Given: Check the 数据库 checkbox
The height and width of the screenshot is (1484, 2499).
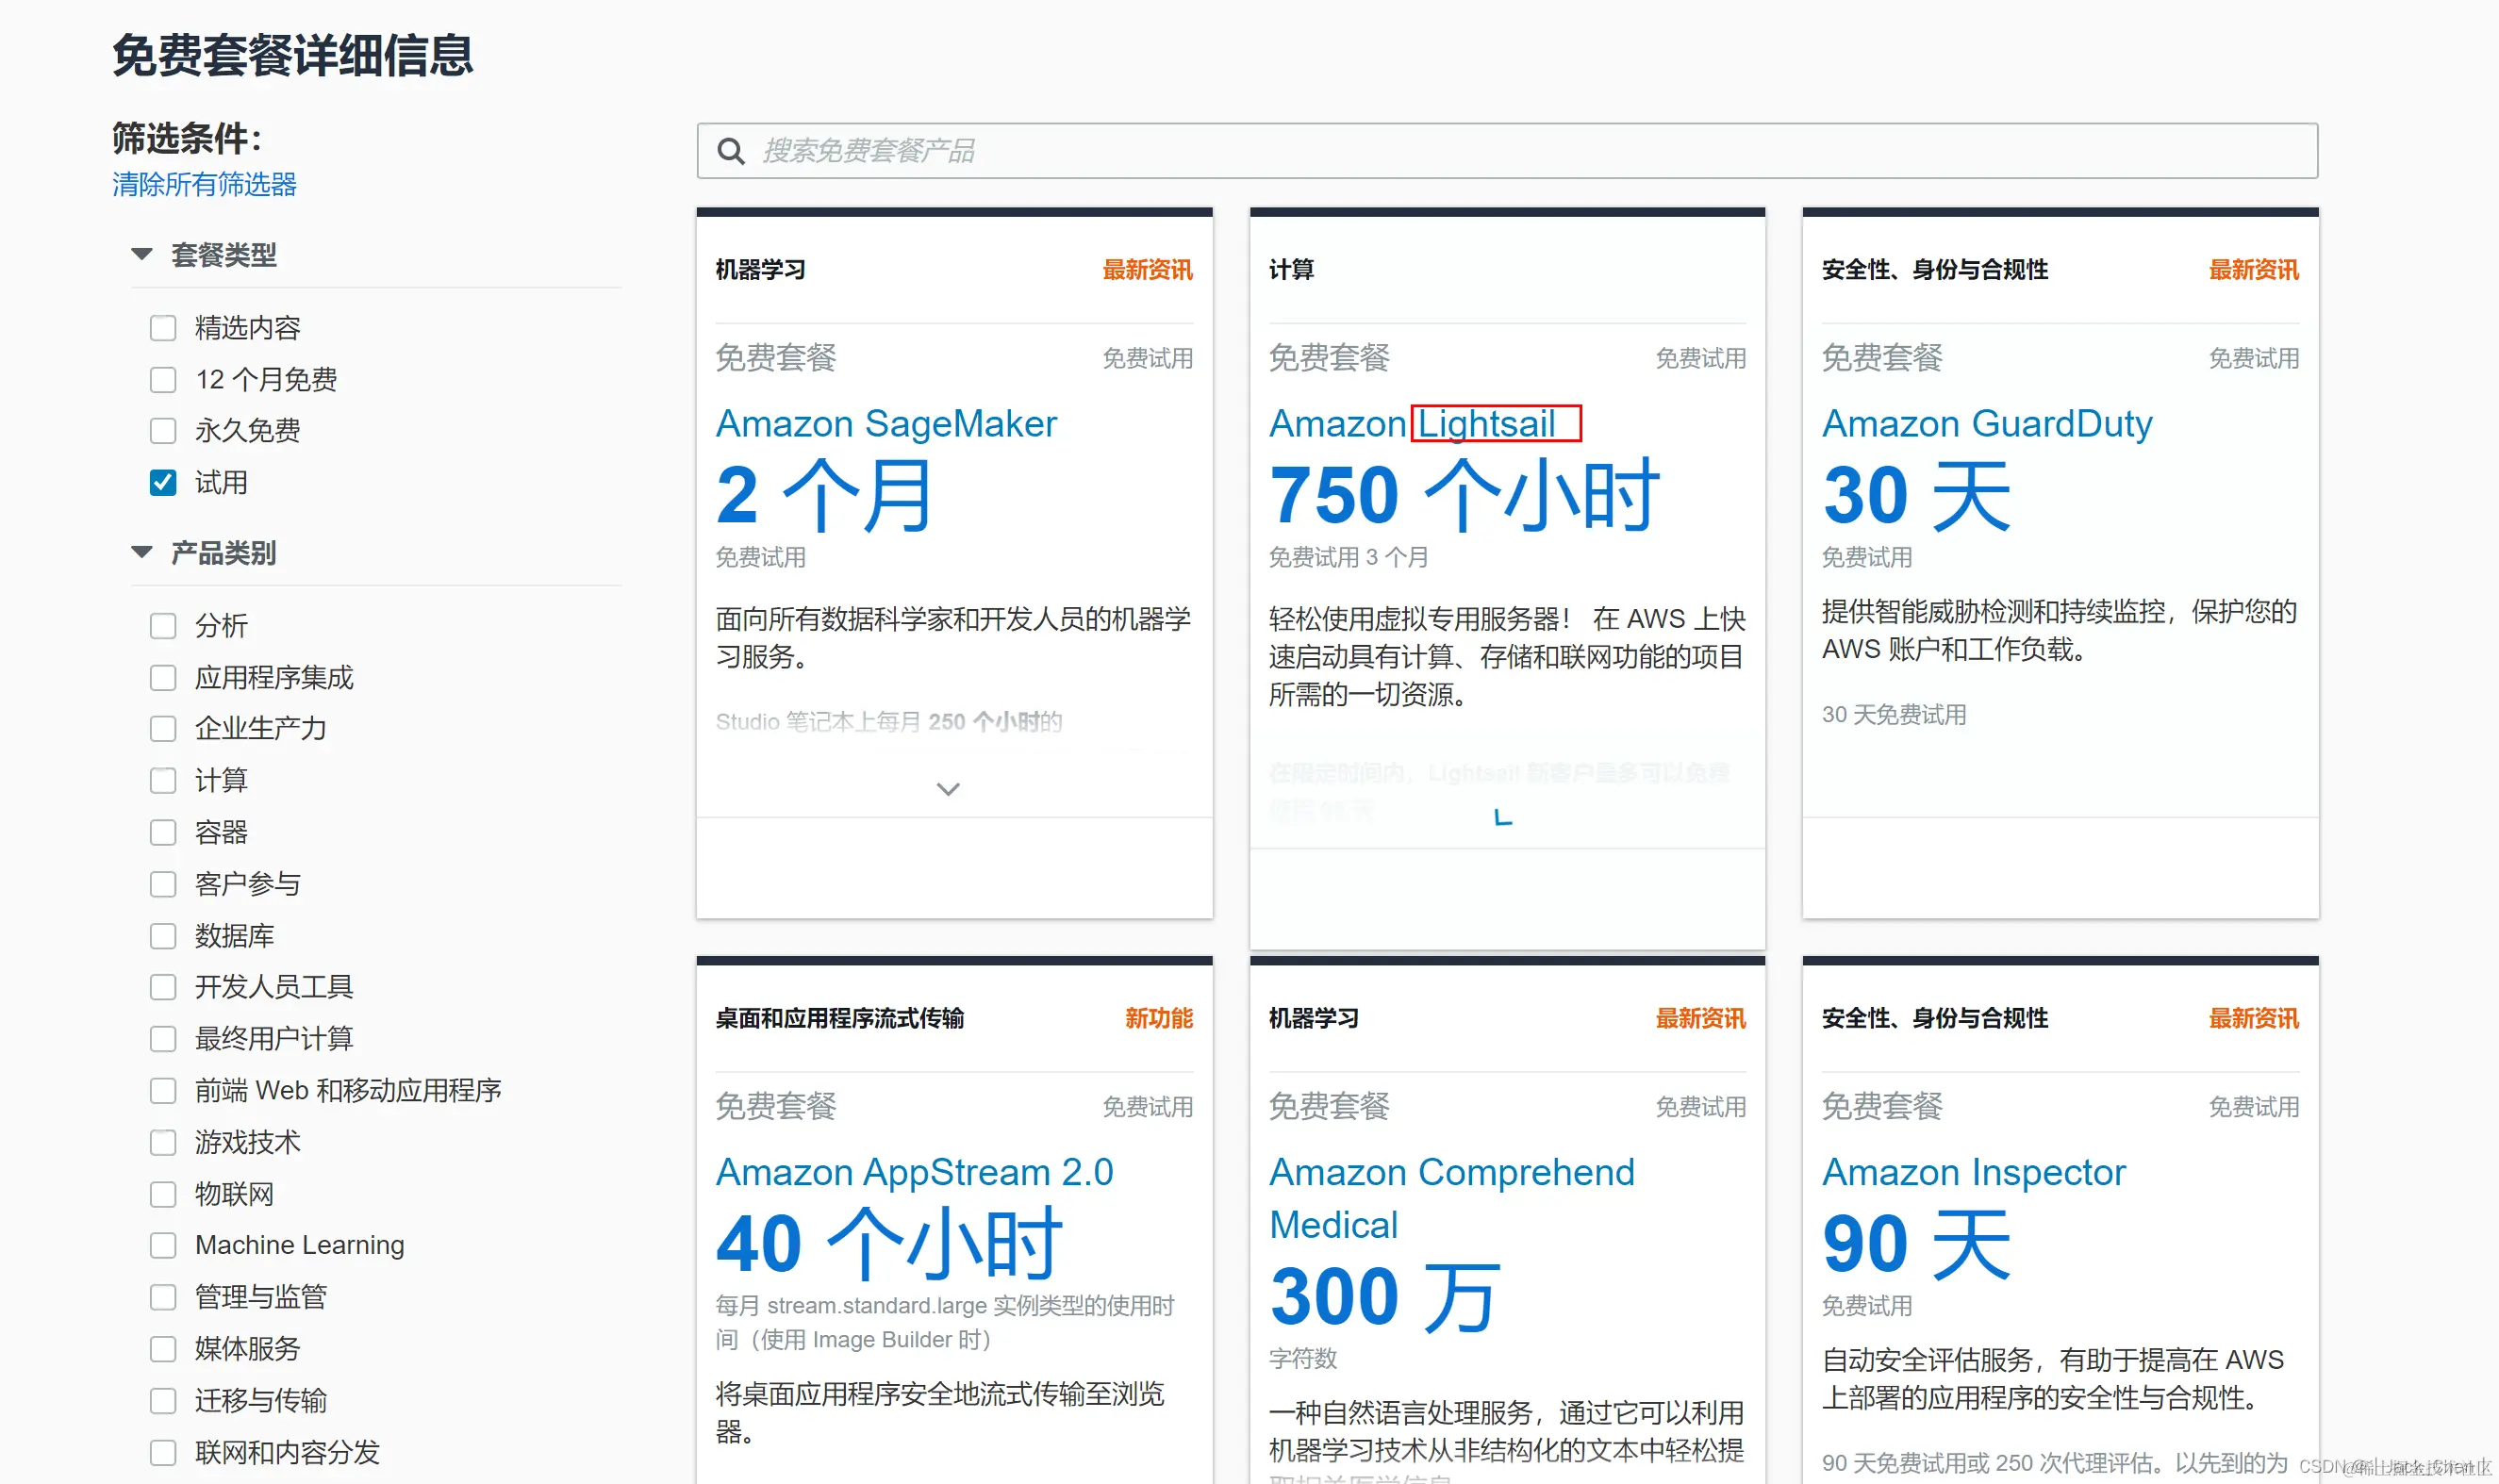Looking at the screenshot, I should (x=163, y=936).
